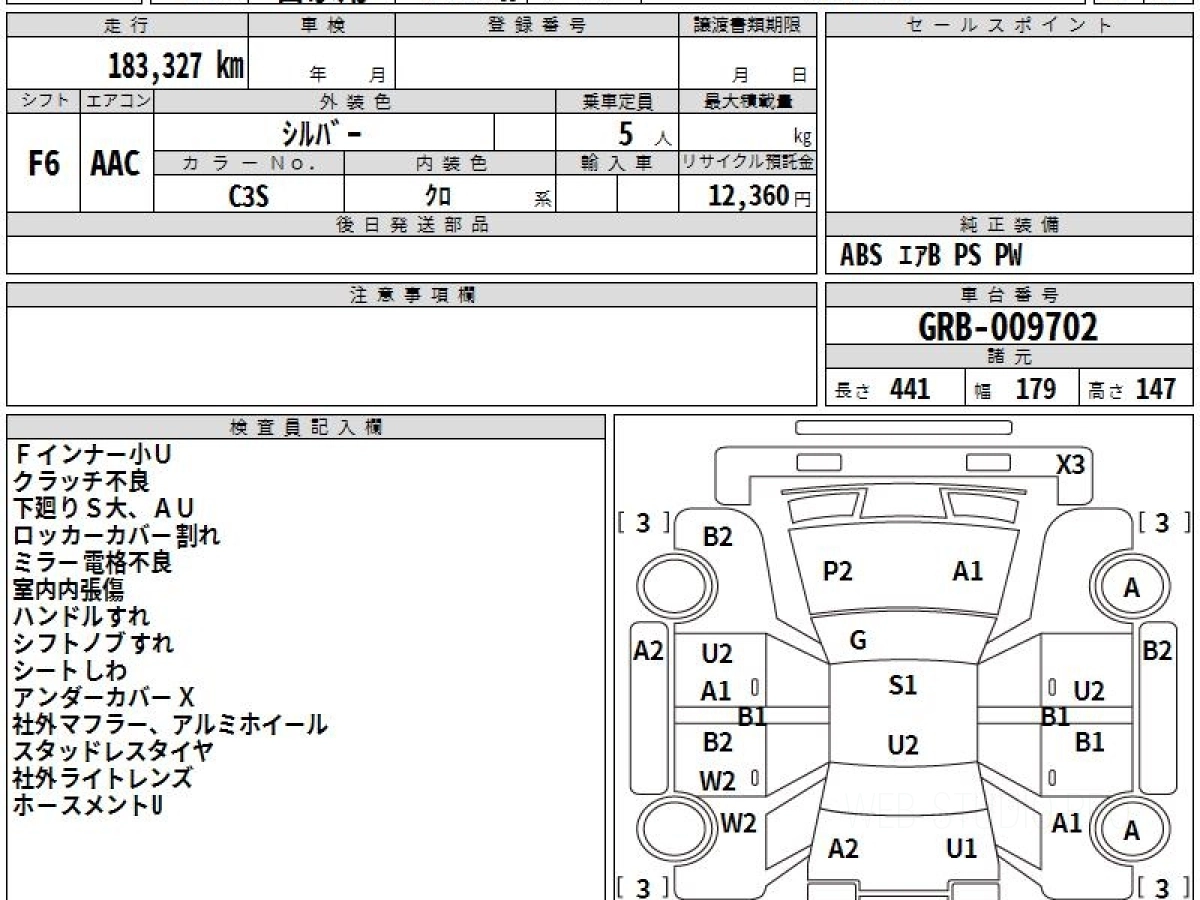This screenshot has height=900, width=1200.
Task: Select the note ホースメントU
Action: pyautogui.click(x=88, y=806)
